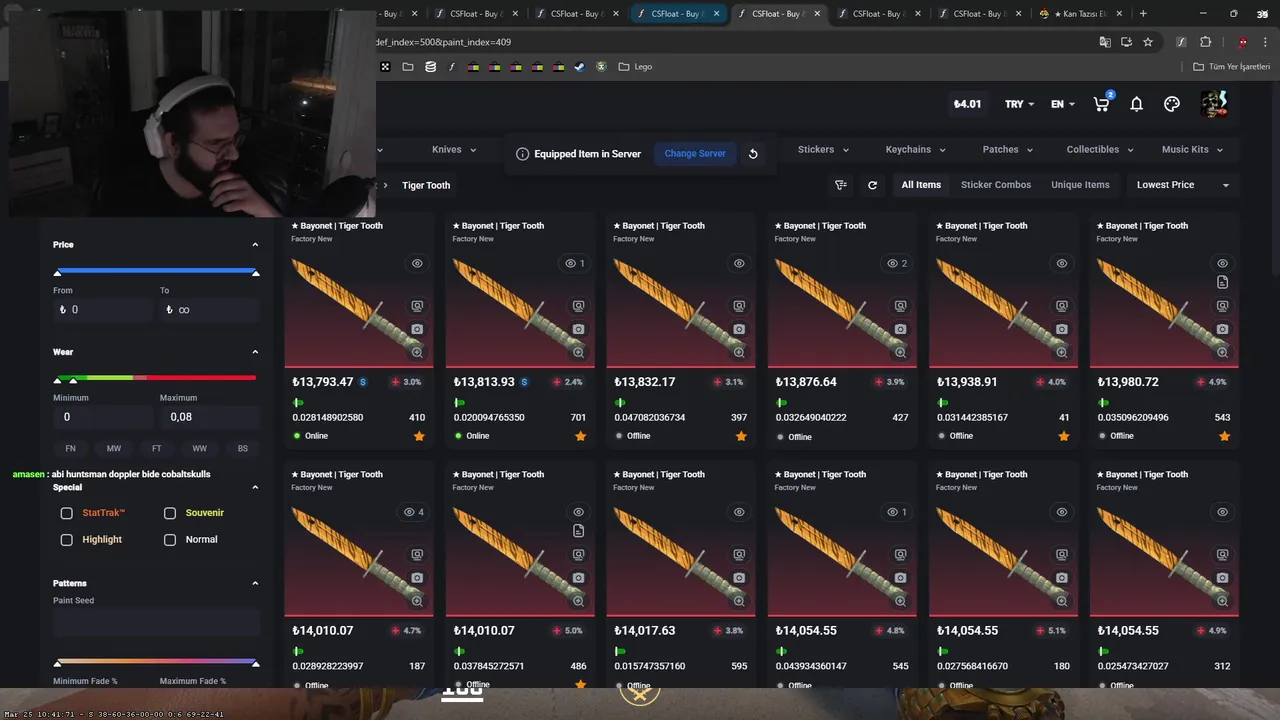Toggle watch eye on ₺13,876.64 Bayonet

click(897, 264)
